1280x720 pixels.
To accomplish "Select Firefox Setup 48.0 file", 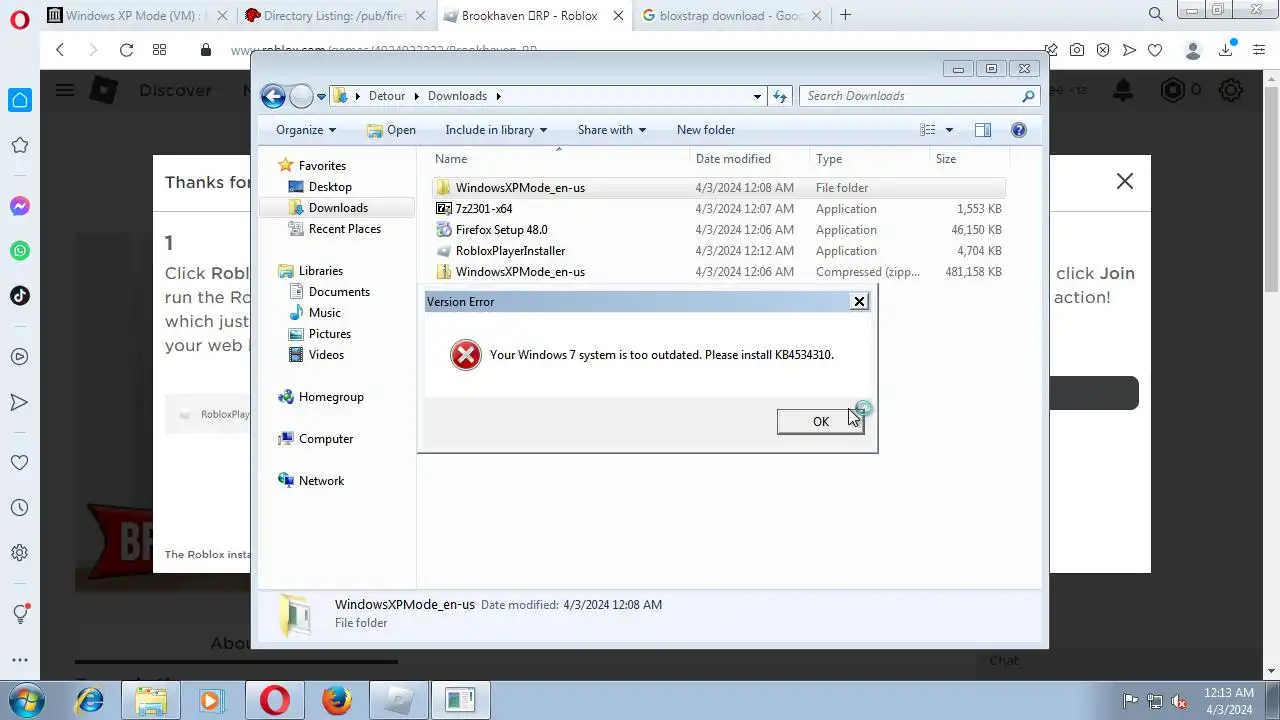I will [718, 230].
